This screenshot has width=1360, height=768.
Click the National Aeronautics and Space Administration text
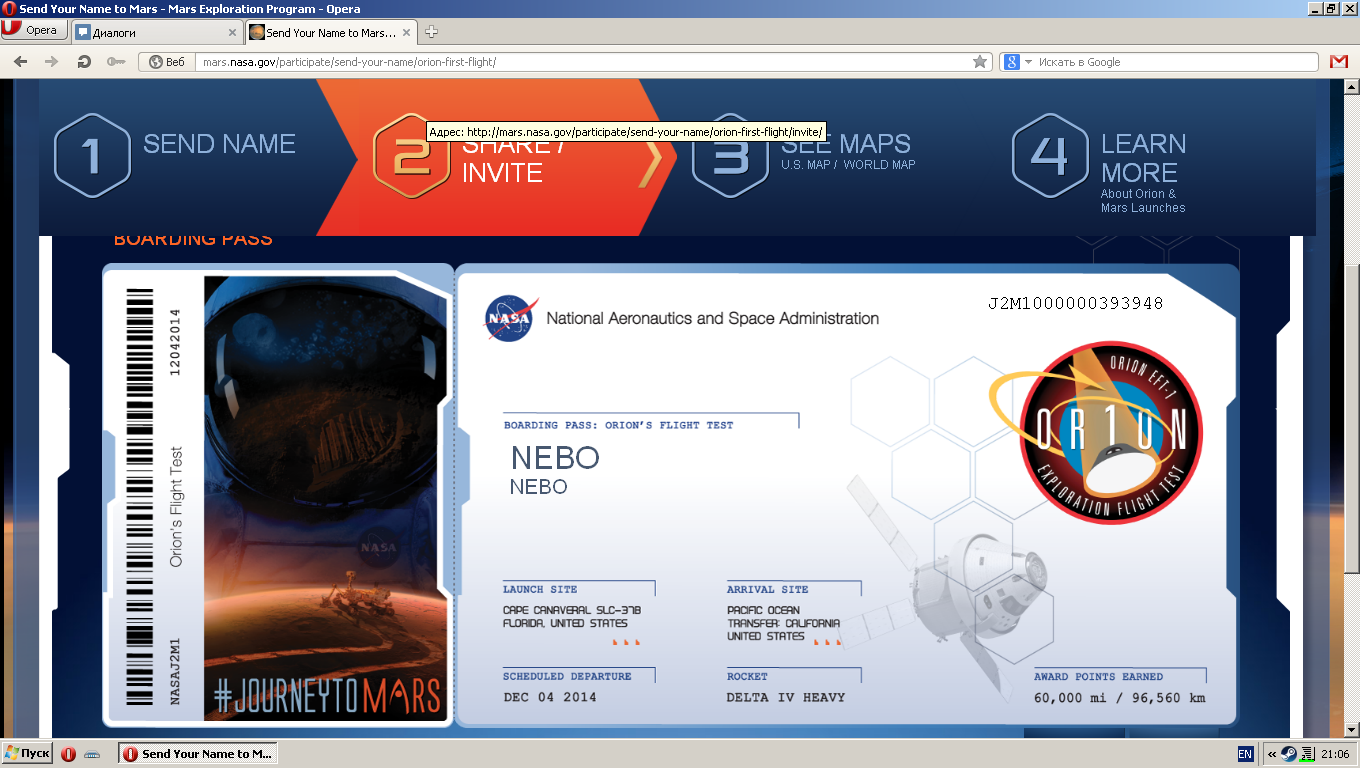pos(712,319)
